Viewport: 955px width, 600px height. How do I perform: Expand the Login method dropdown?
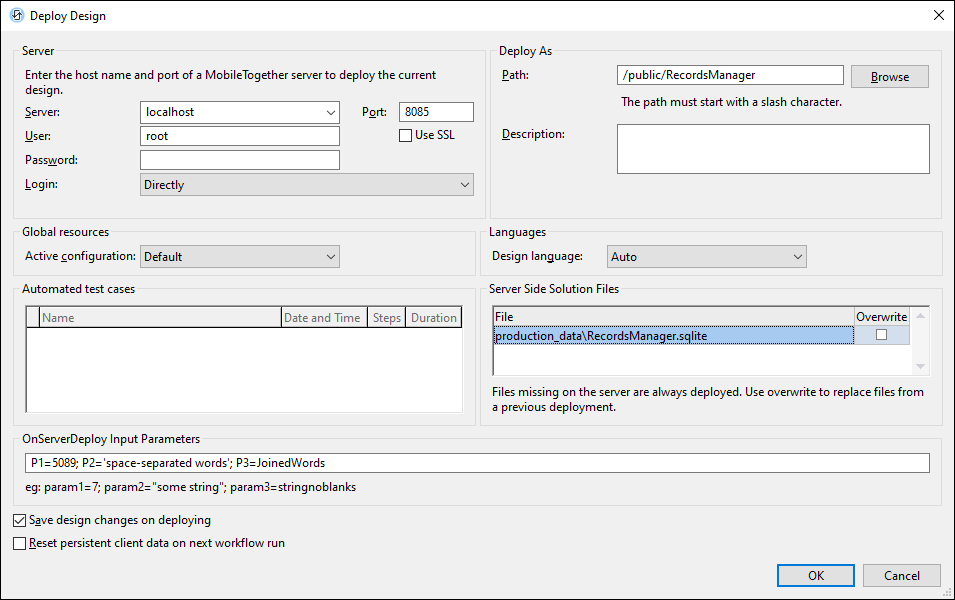(464, 185)
